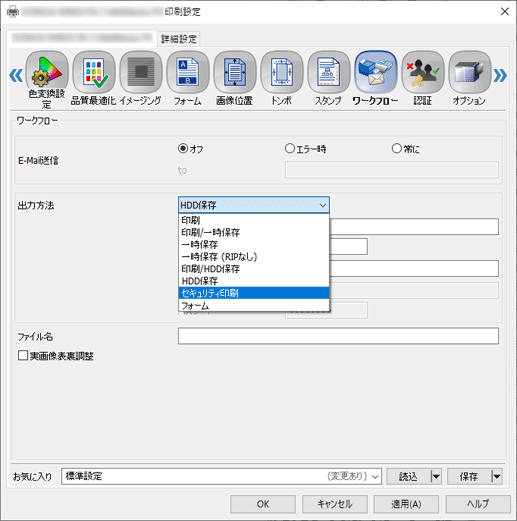Select the スタンプ stamp icon

click(x=329, y=72)
